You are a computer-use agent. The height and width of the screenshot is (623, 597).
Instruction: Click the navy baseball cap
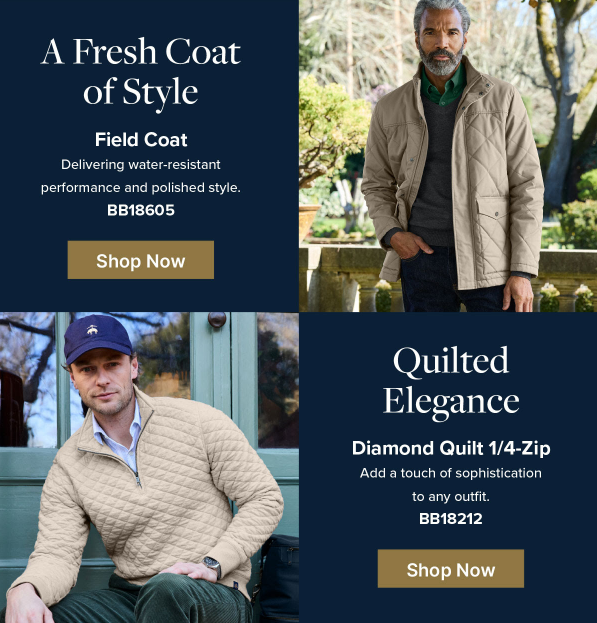click(x=98, y=338)
